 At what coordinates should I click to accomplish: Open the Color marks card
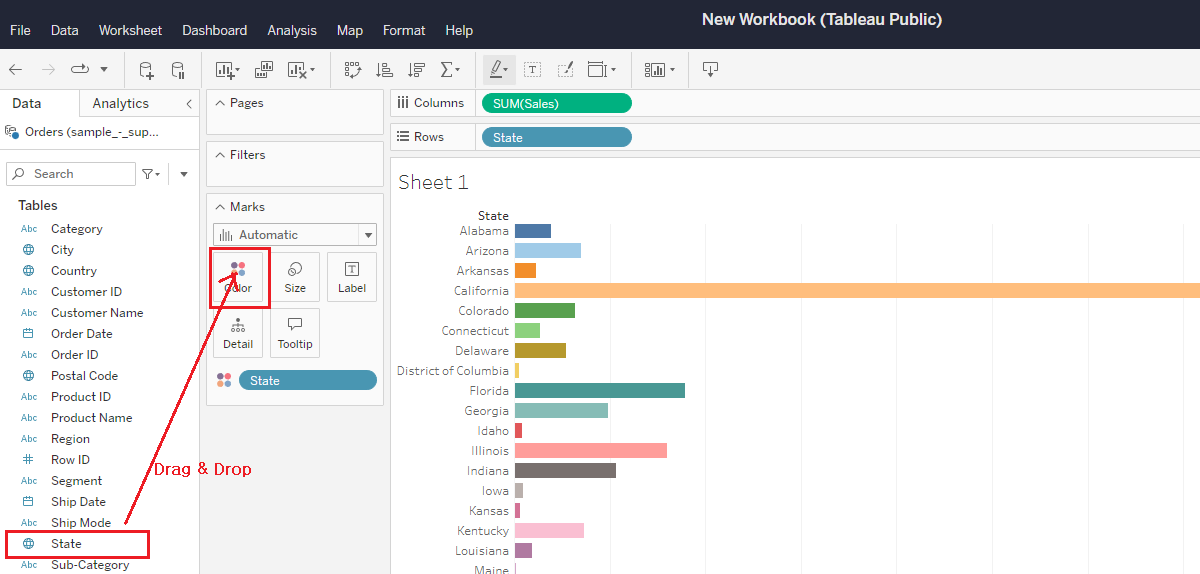tap(238, 277)
